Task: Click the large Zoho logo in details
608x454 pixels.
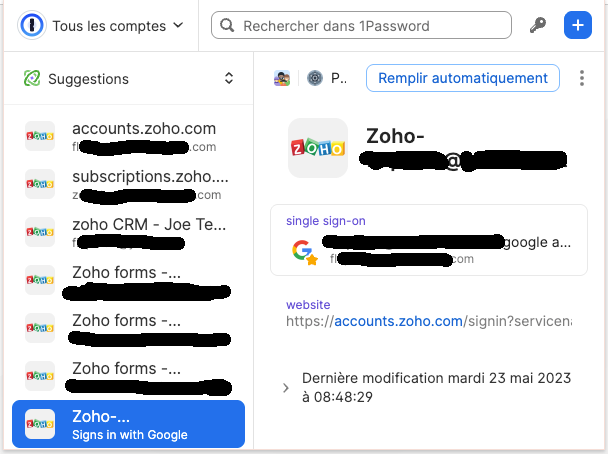Action: [x=318, y=148]
